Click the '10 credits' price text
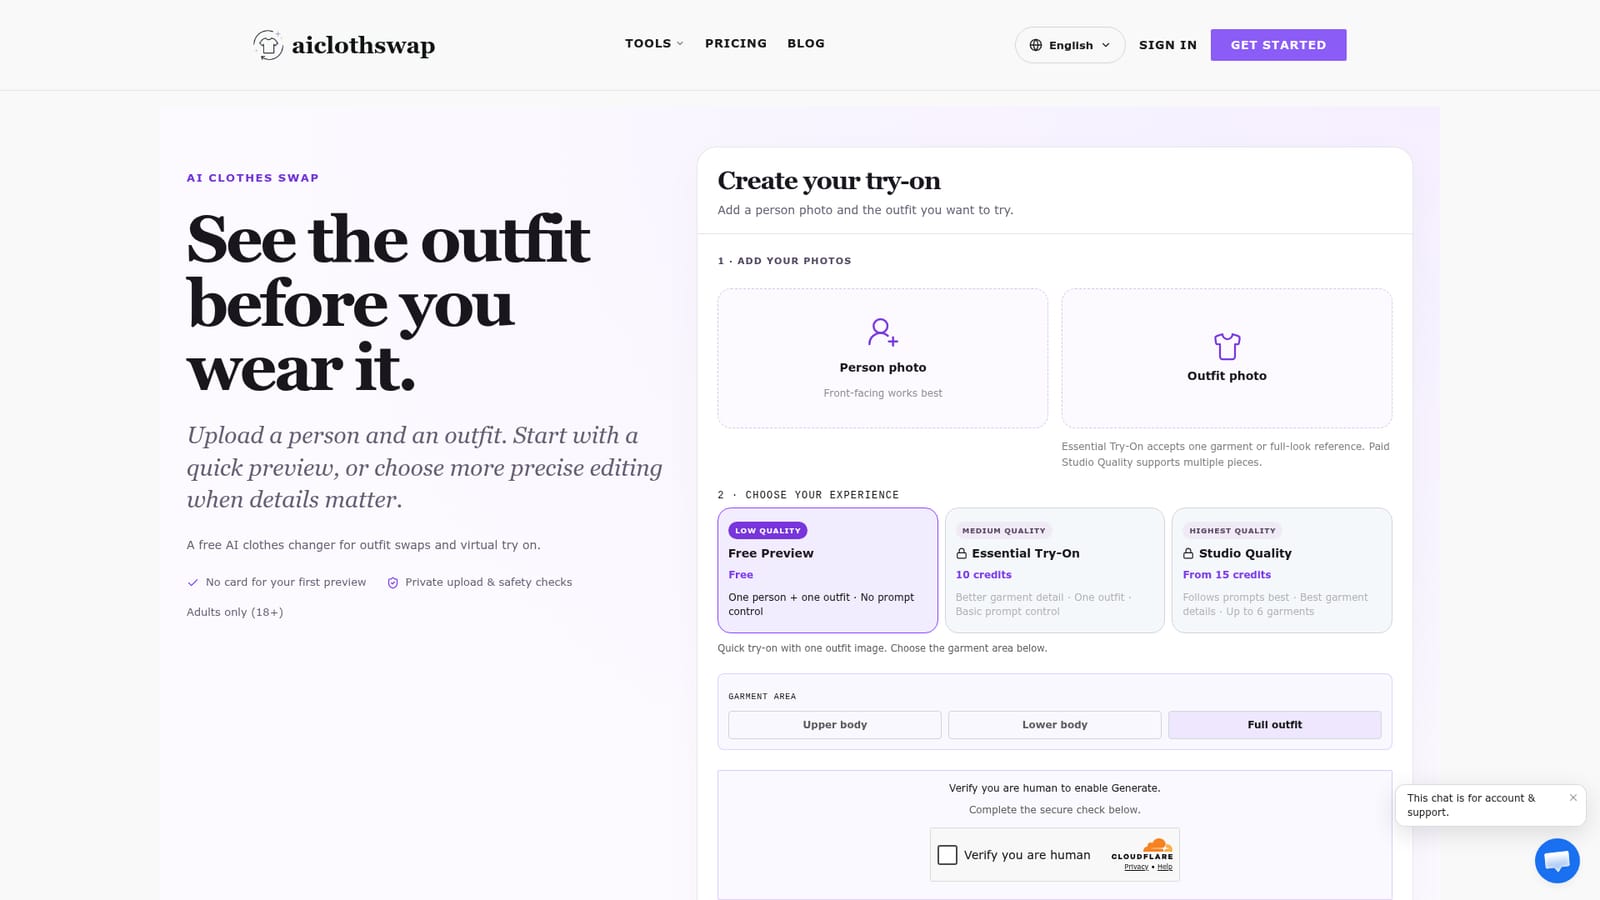This screenshot has height=900, width=1600. (x=984, y=575)
